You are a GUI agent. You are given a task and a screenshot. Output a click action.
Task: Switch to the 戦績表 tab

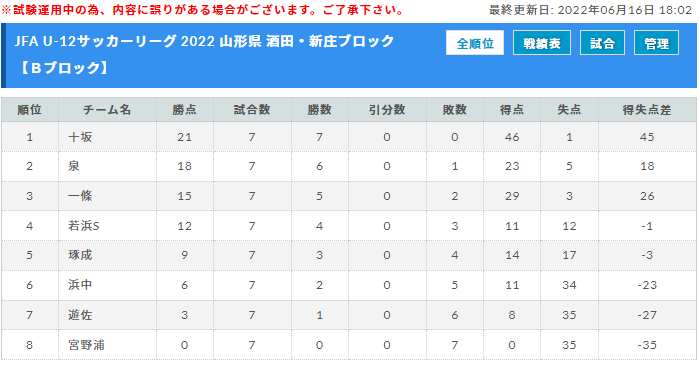click(542, 43)
